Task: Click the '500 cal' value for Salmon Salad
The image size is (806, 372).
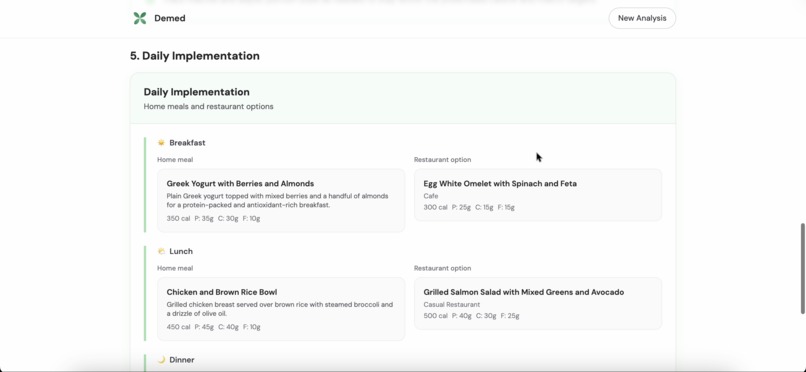Action: [x=435, y=315]
